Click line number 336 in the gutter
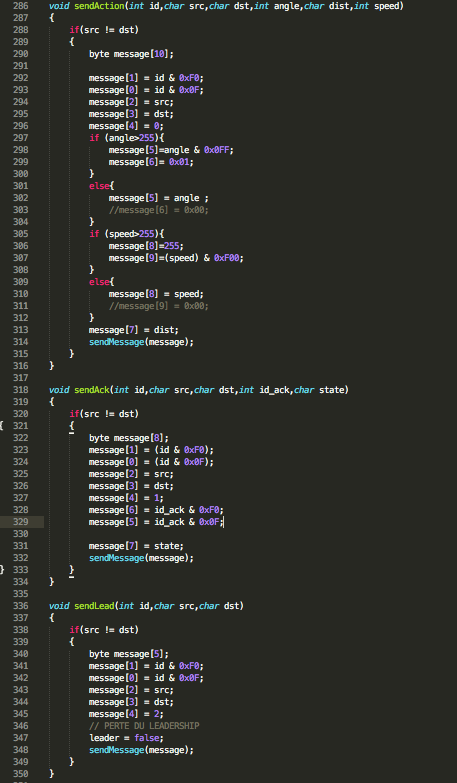 click(21, 606)
